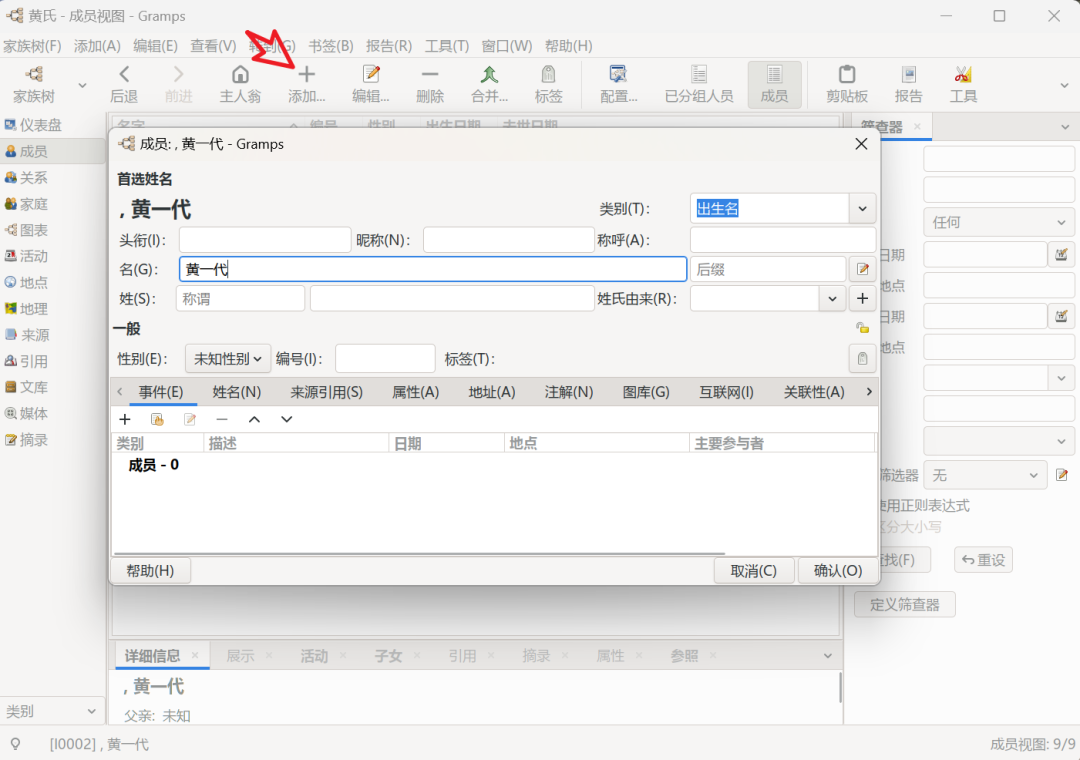Open the 类别 name type dropdown

pyautogui.click(x=862, y=209)
